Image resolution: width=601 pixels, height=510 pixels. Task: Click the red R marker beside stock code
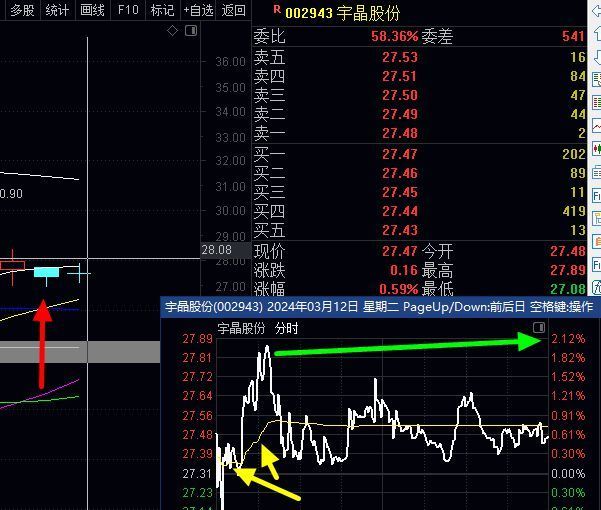[x=277, y=11]
